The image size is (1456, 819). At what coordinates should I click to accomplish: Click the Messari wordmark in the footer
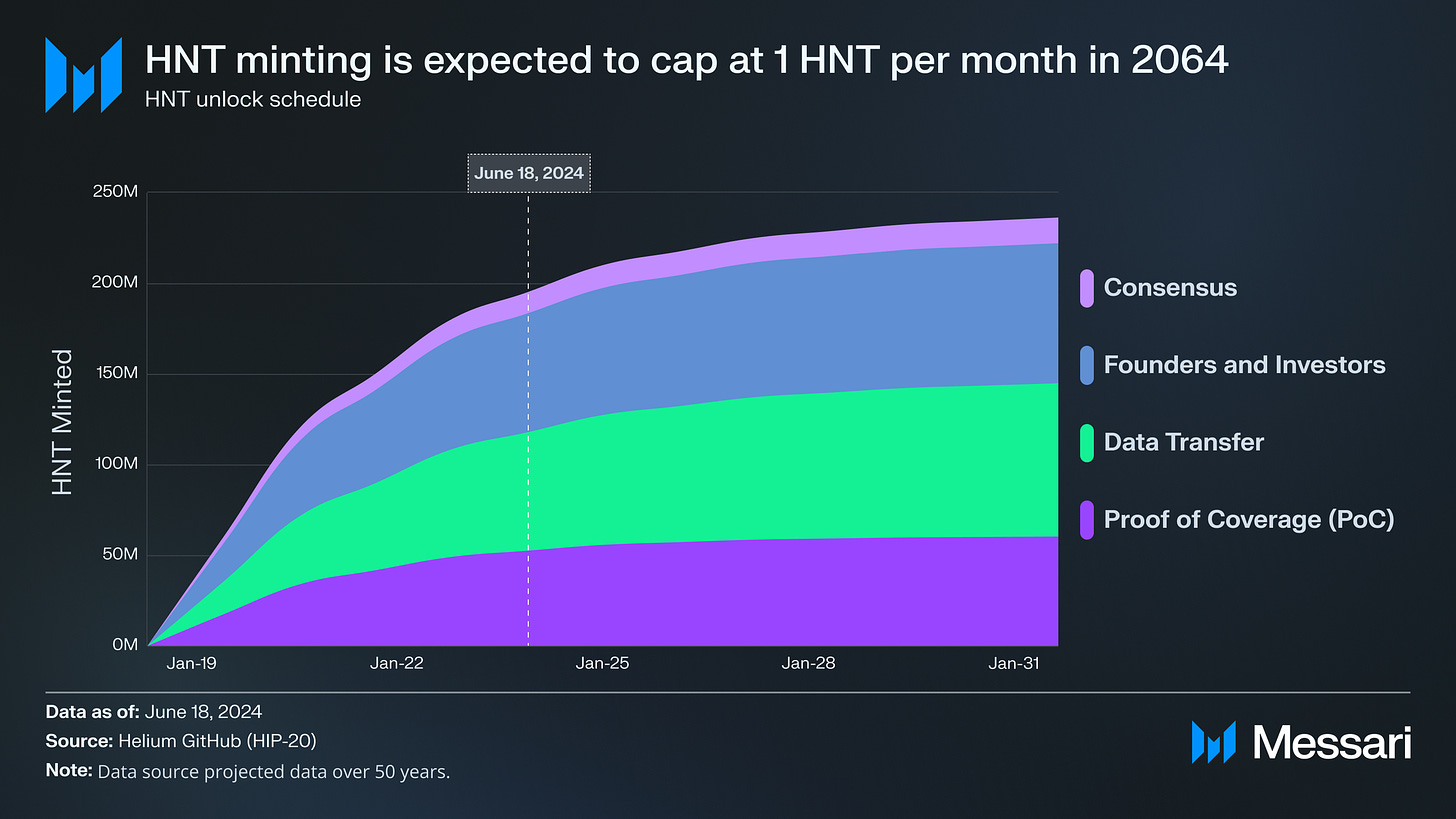(1331, 742)
